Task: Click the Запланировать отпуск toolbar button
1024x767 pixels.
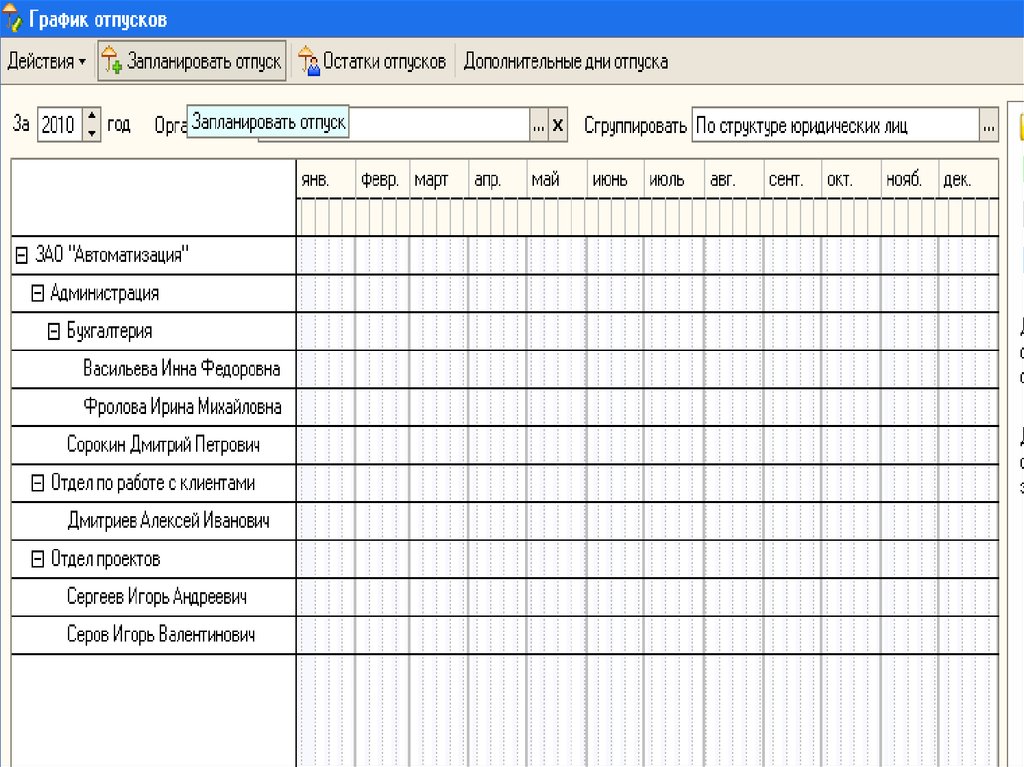Action: click(x=192, y=62)
